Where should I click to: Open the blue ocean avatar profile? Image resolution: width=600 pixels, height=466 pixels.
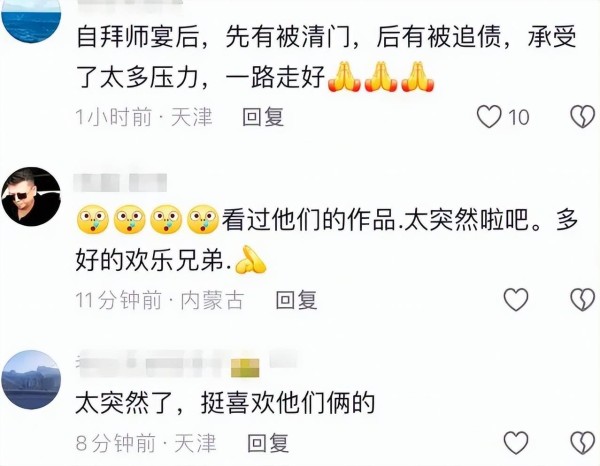coord(31,21)
